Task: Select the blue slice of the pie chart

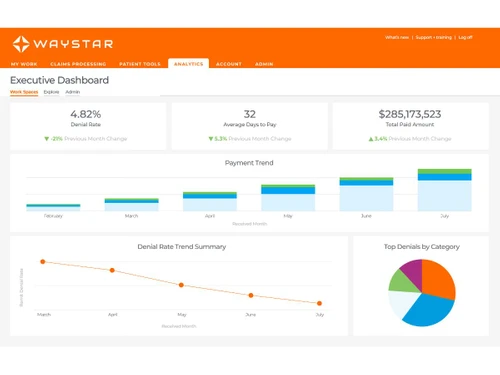Action: [x=430, y=310]
